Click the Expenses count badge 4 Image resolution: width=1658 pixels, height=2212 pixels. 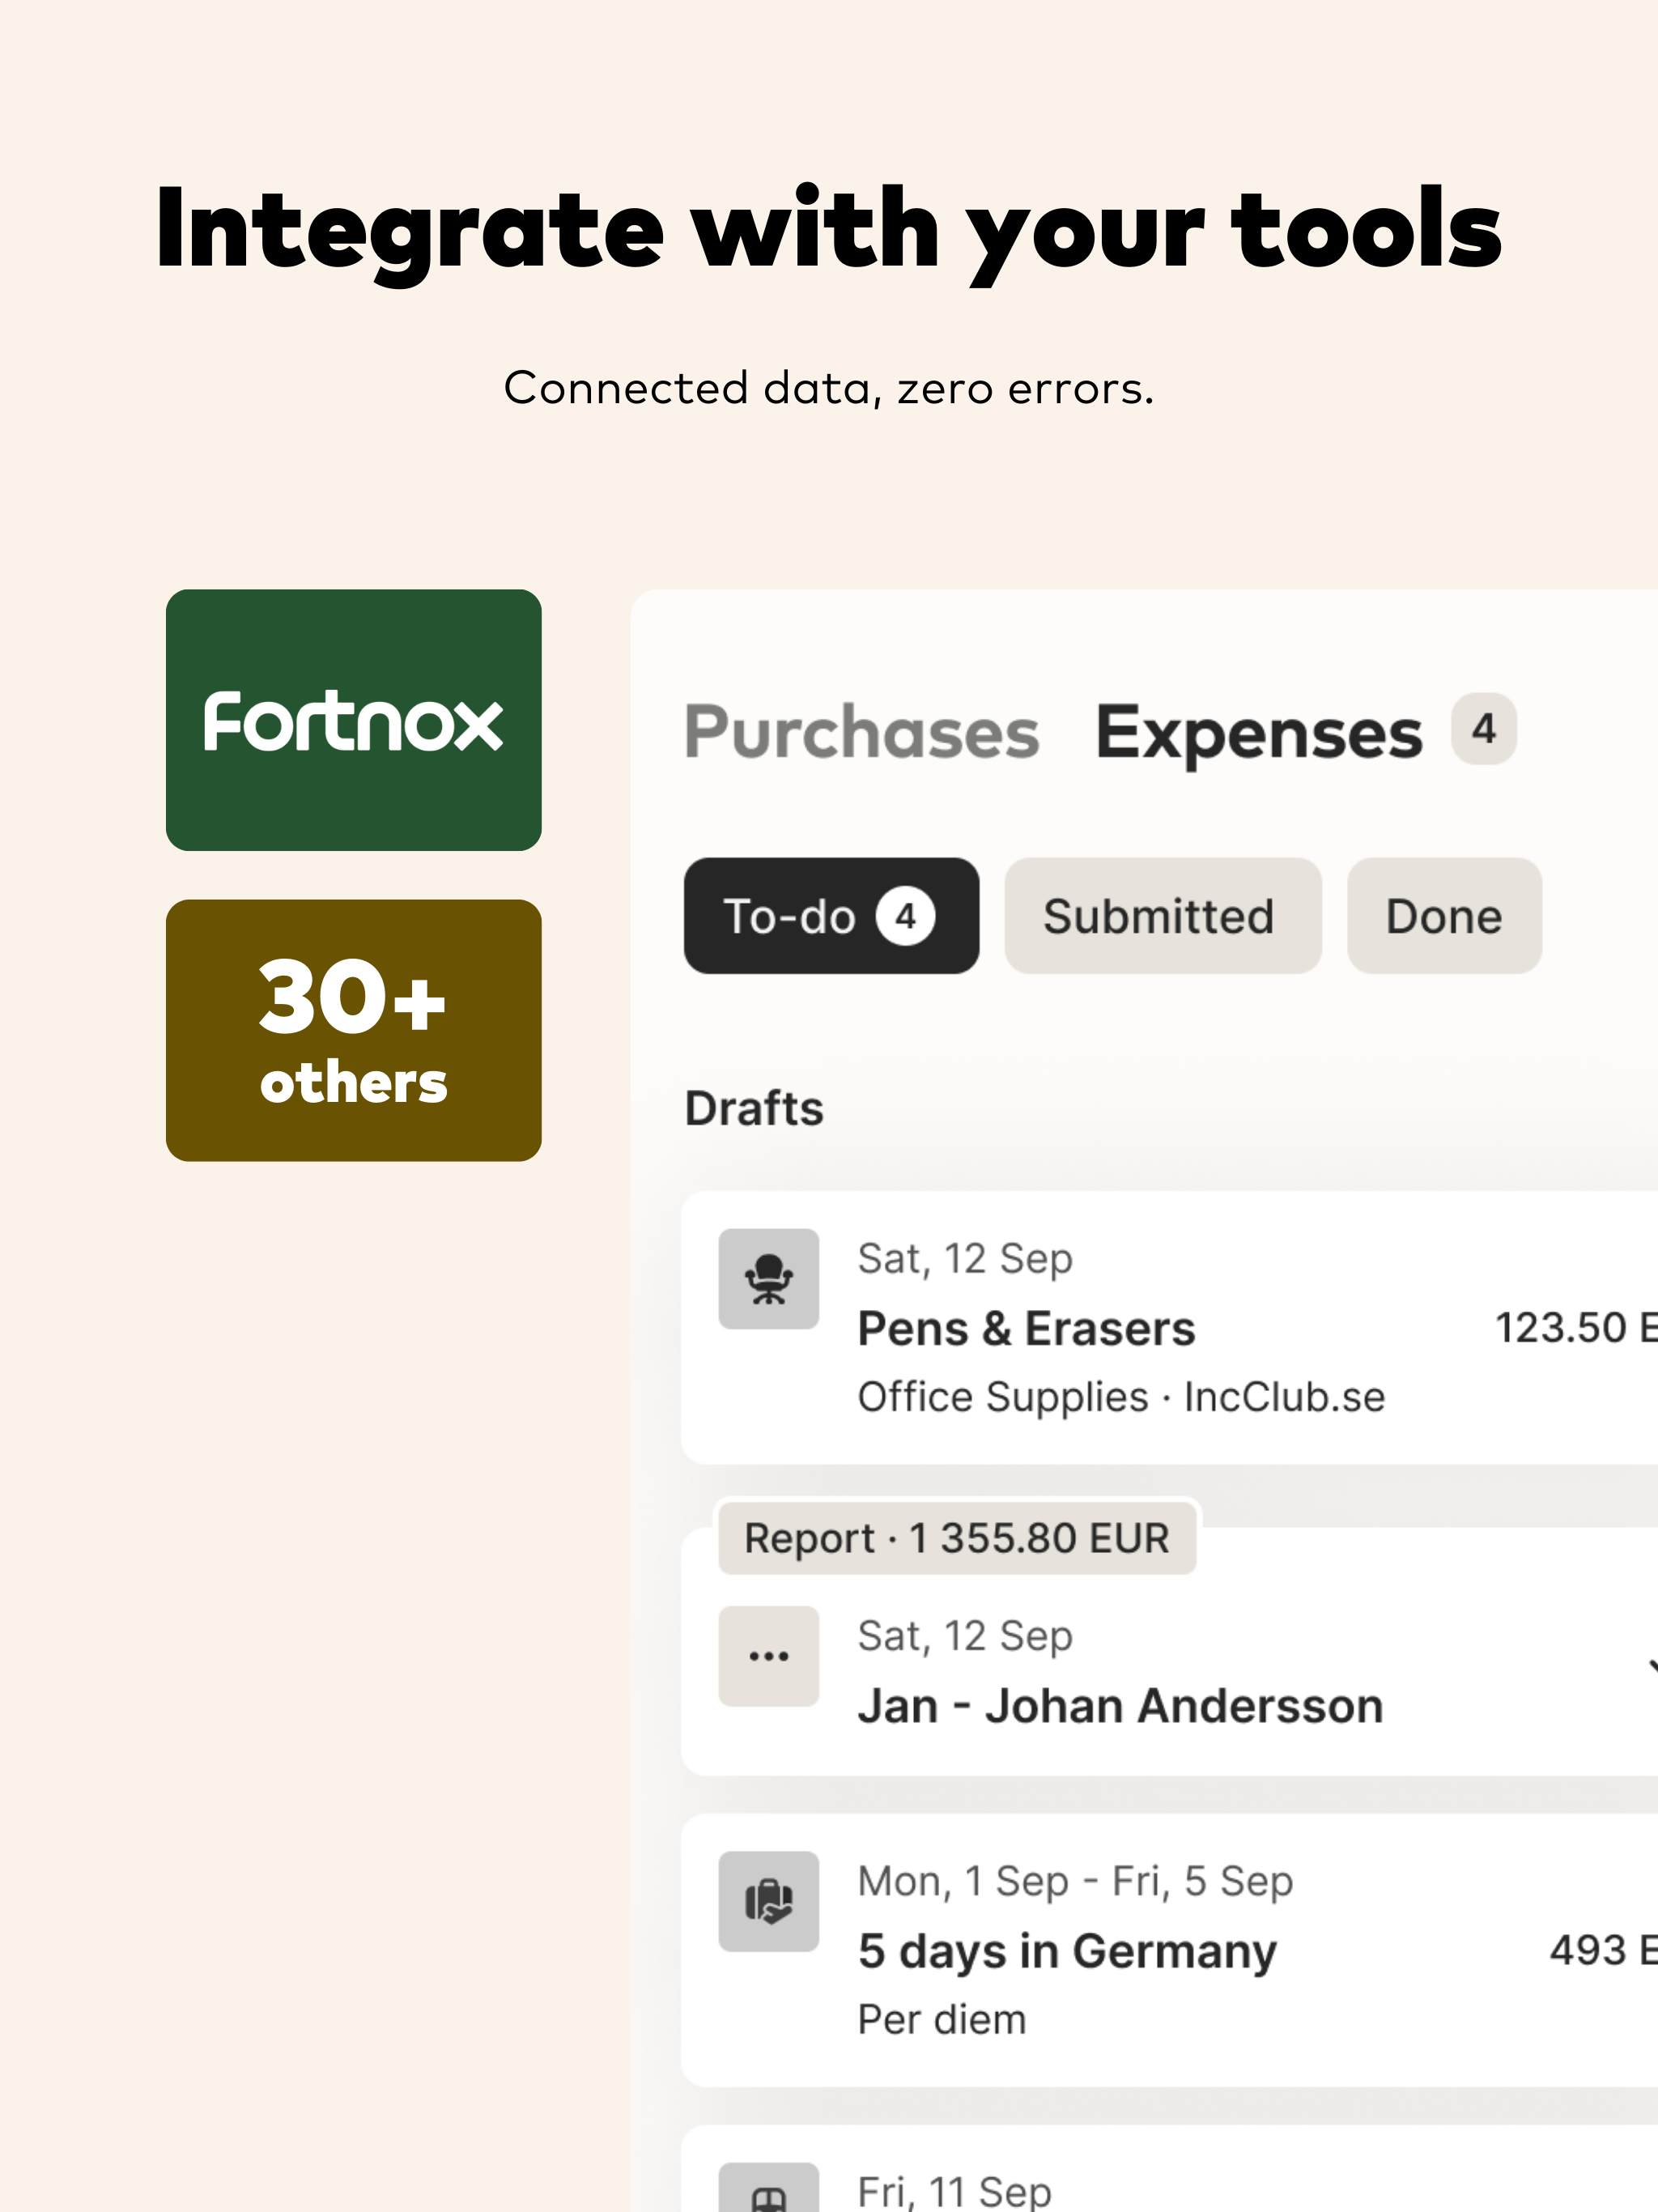click(x=1483, y=729)
